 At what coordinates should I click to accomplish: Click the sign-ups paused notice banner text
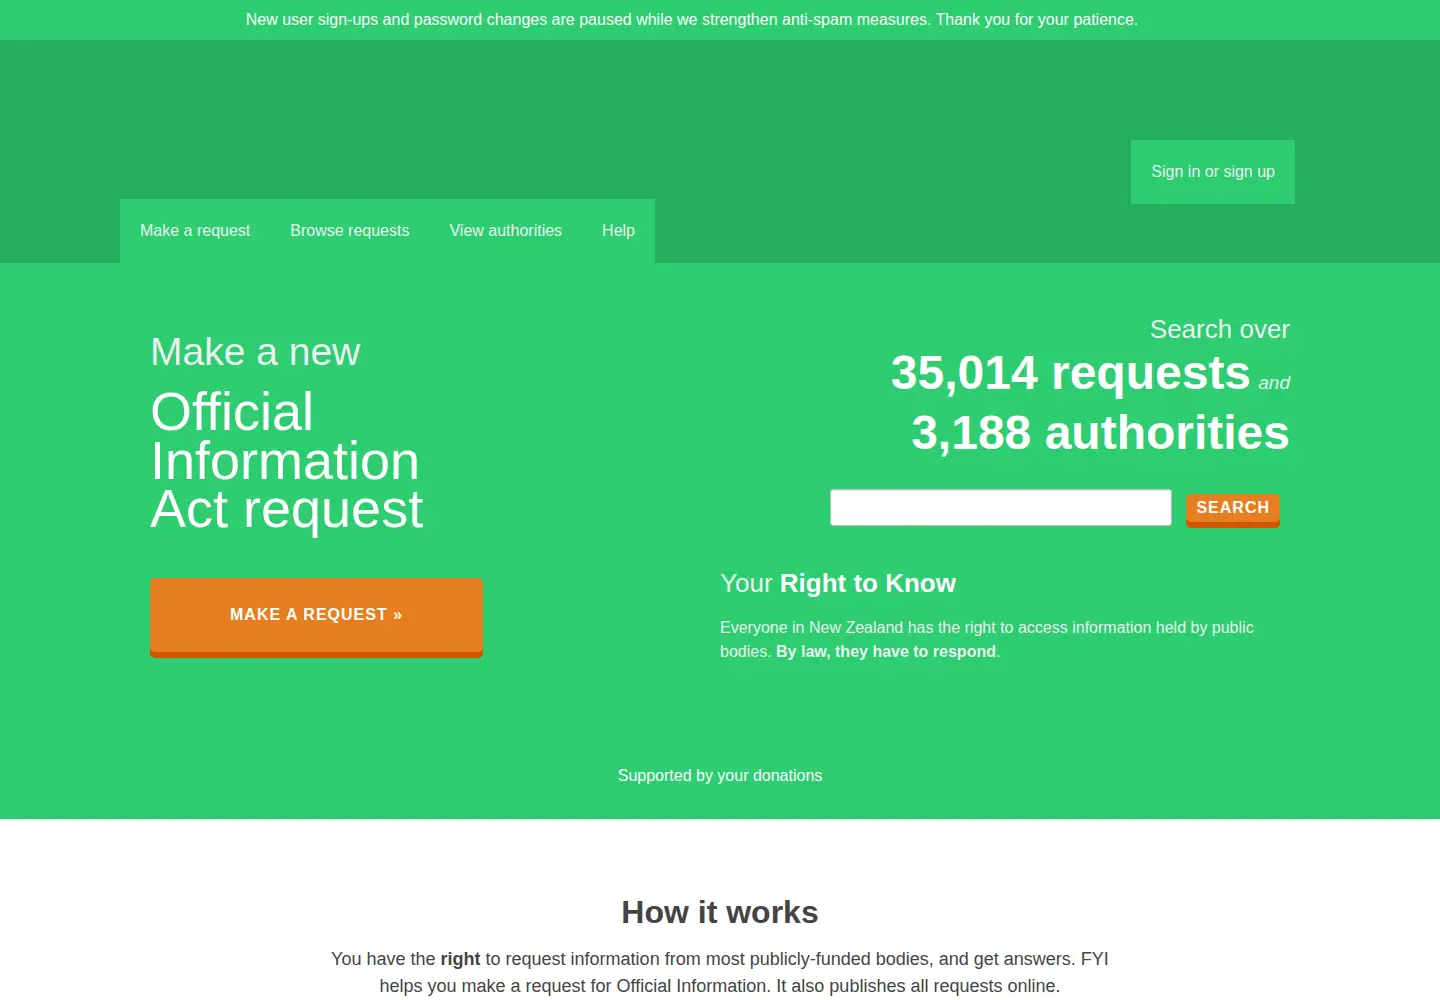[692, 20]
